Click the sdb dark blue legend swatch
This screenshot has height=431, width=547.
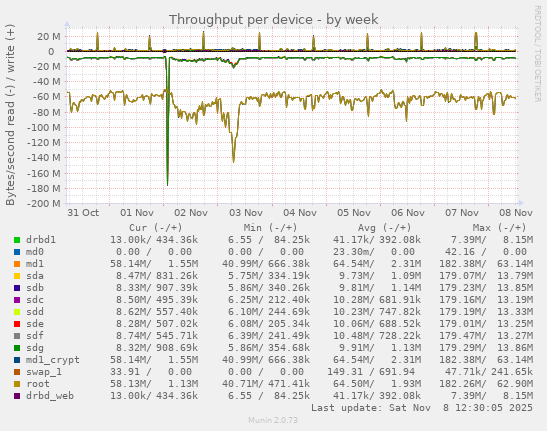point(17,288)
